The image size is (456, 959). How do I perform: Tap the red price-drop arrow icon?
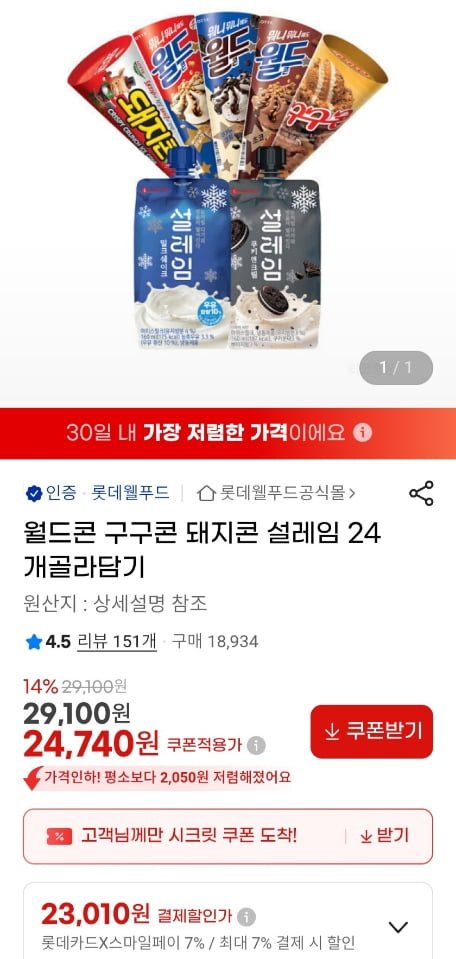pos(32,778)
